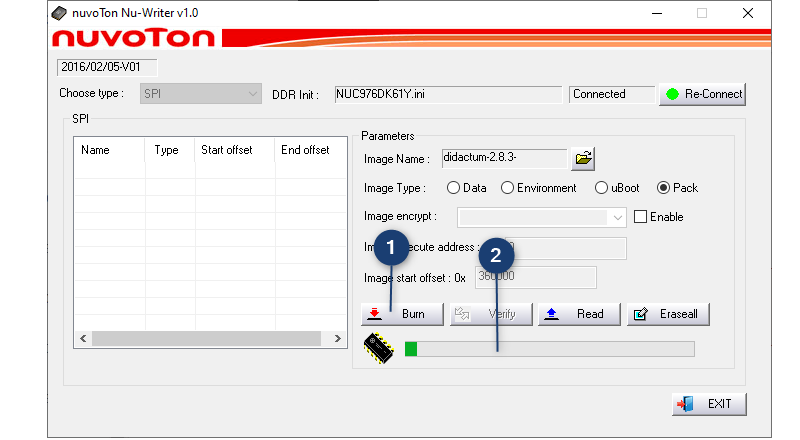Click the left arrow of the list scrollbar
Image resolution: width=800 pixels, height=440 pixels.
click(x=83, y=338)
